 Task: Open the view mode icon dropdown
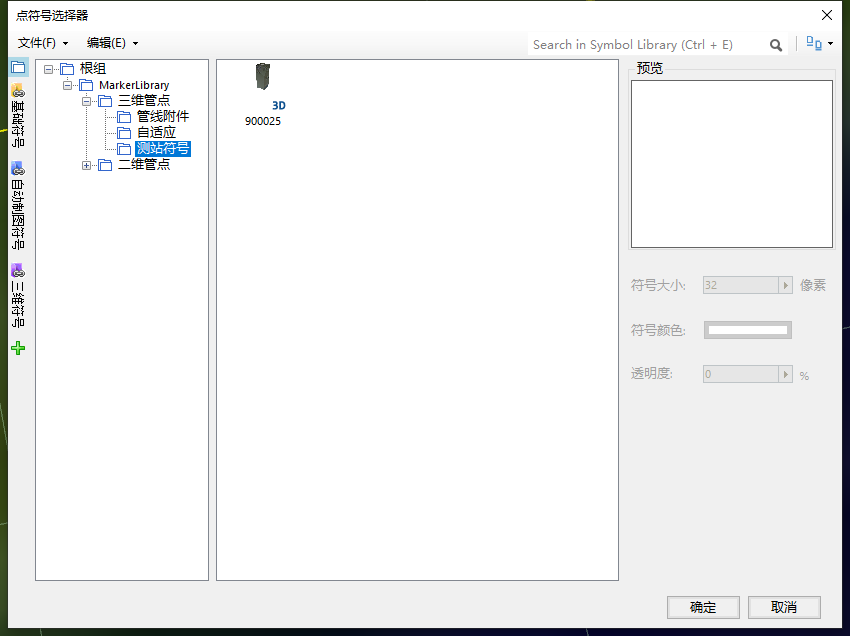pyautogui.click(x=819, y=43)
